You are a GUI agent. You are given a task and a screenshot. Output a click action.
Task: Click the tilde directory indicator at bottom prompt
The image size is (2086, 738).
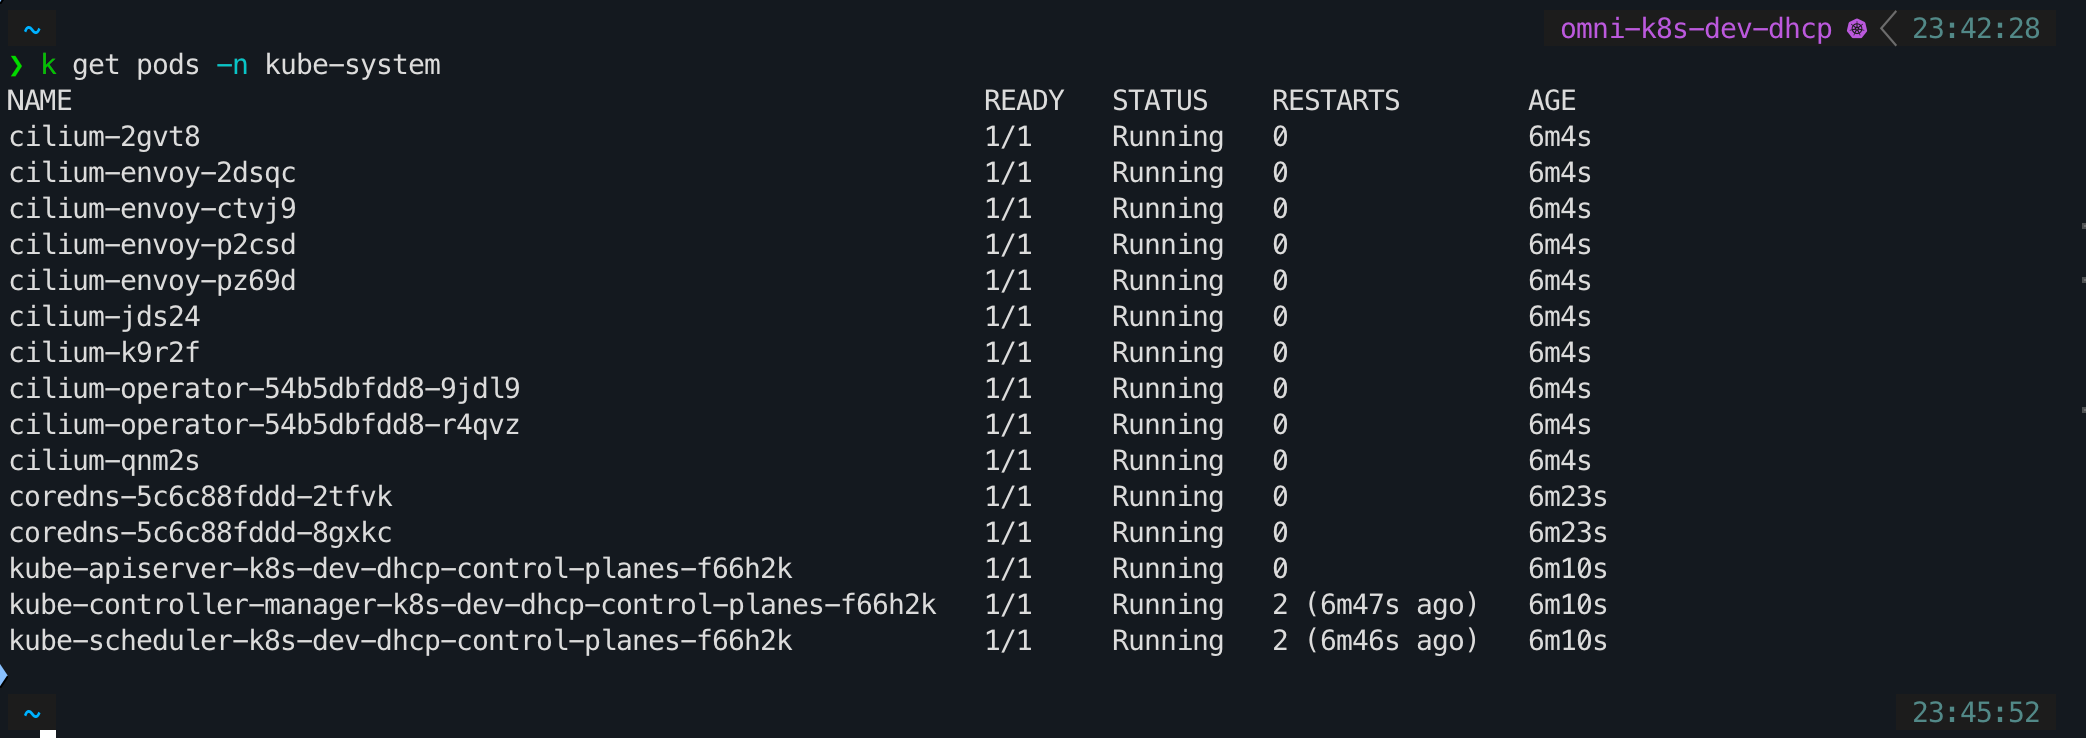click(x=32, y=713)
